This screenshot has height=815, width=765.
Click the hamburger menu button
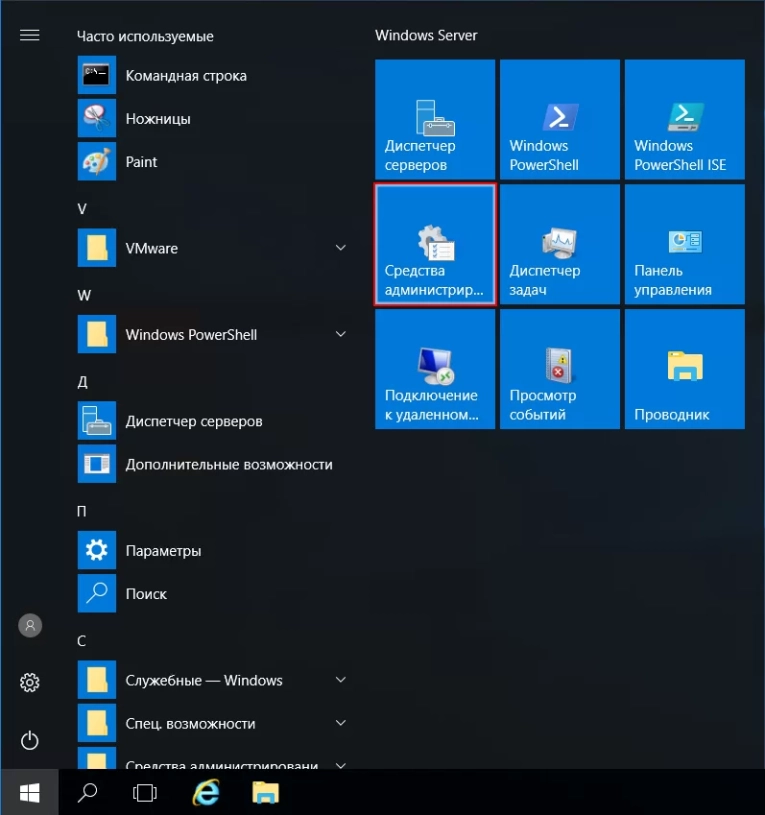[x=30, y=35]
